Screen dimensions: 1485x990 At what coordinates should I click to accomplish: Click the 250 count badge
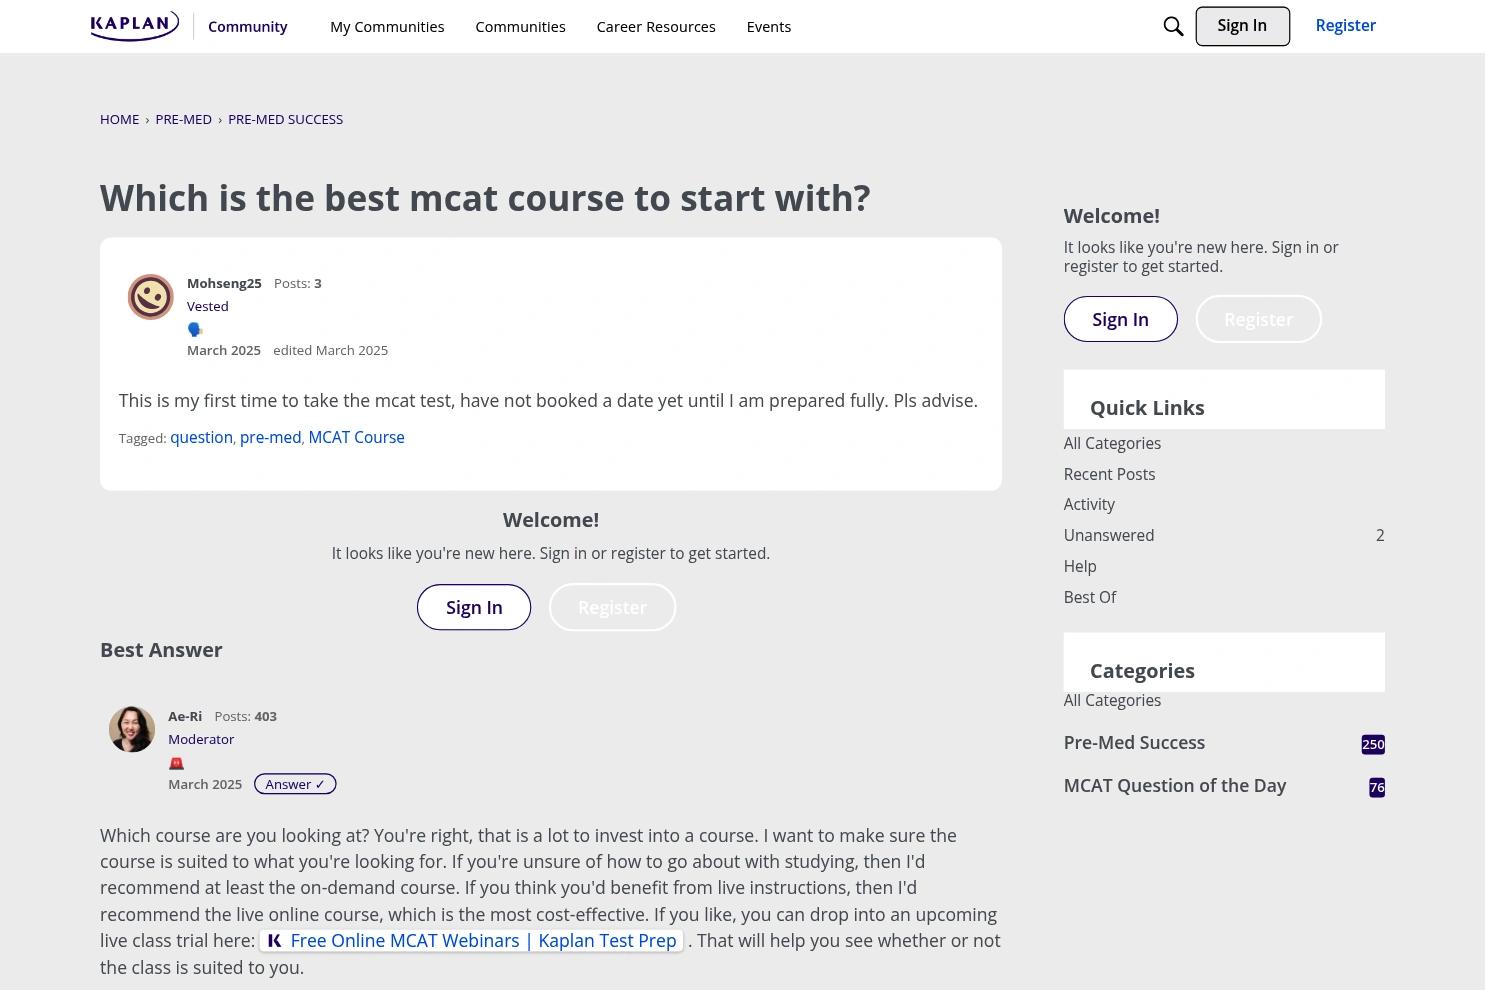pos(1373,744)
